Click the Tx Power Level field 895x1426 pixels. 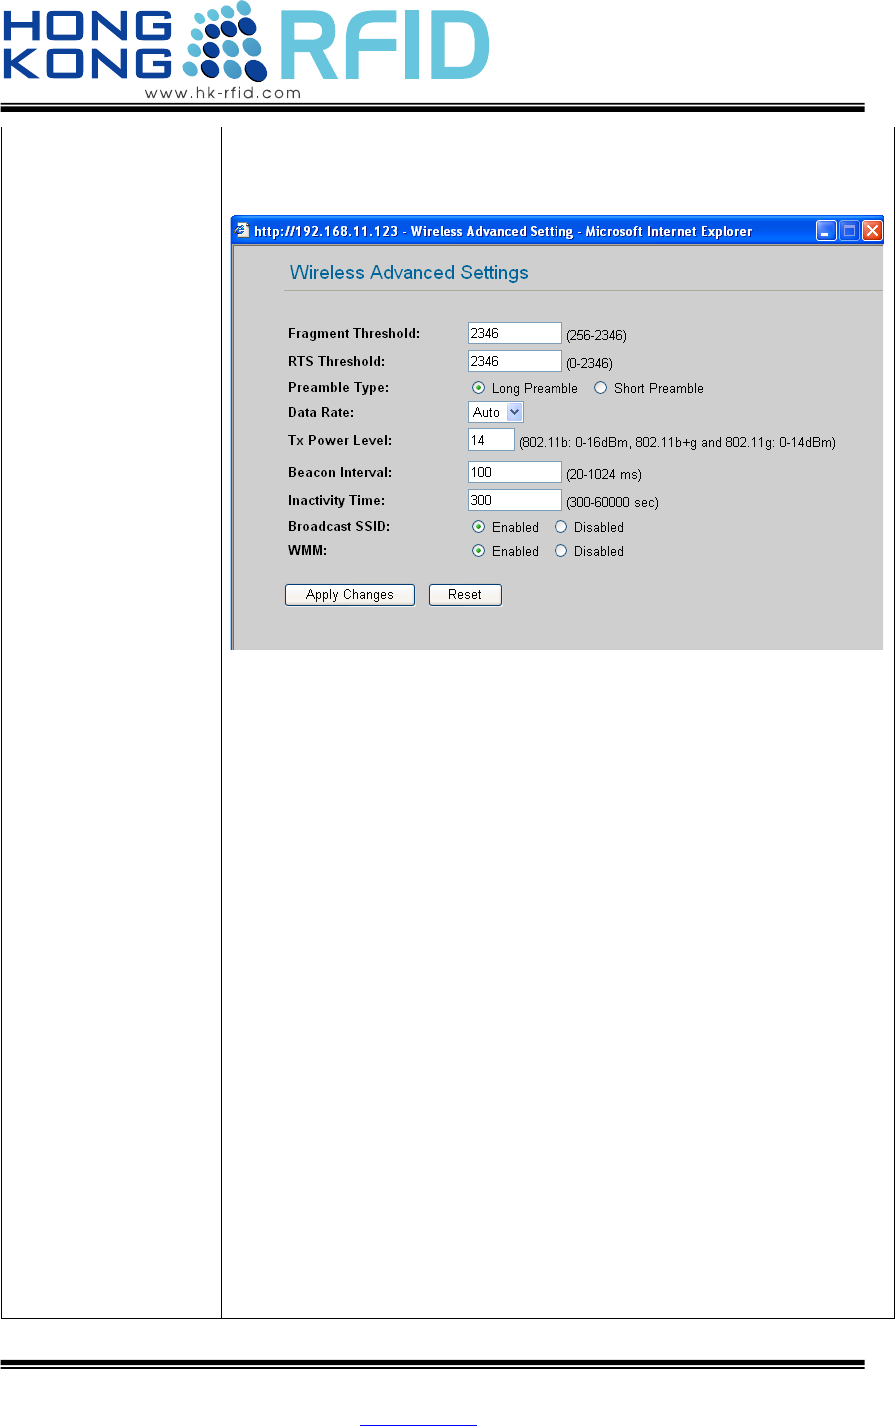click(x=491, y=440)
